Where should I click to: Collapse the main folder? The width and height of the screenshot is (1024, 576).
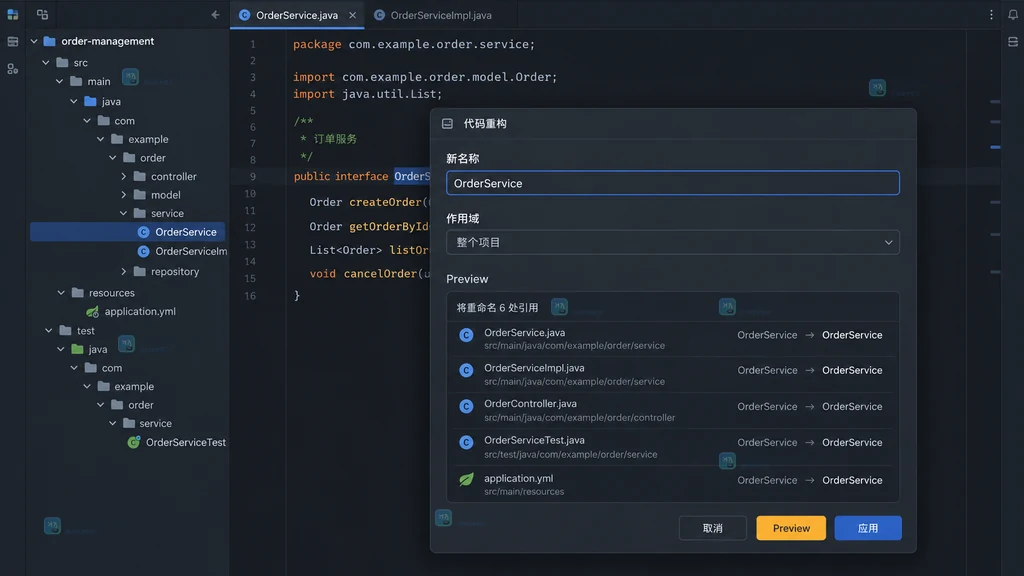tap(59, 82)
